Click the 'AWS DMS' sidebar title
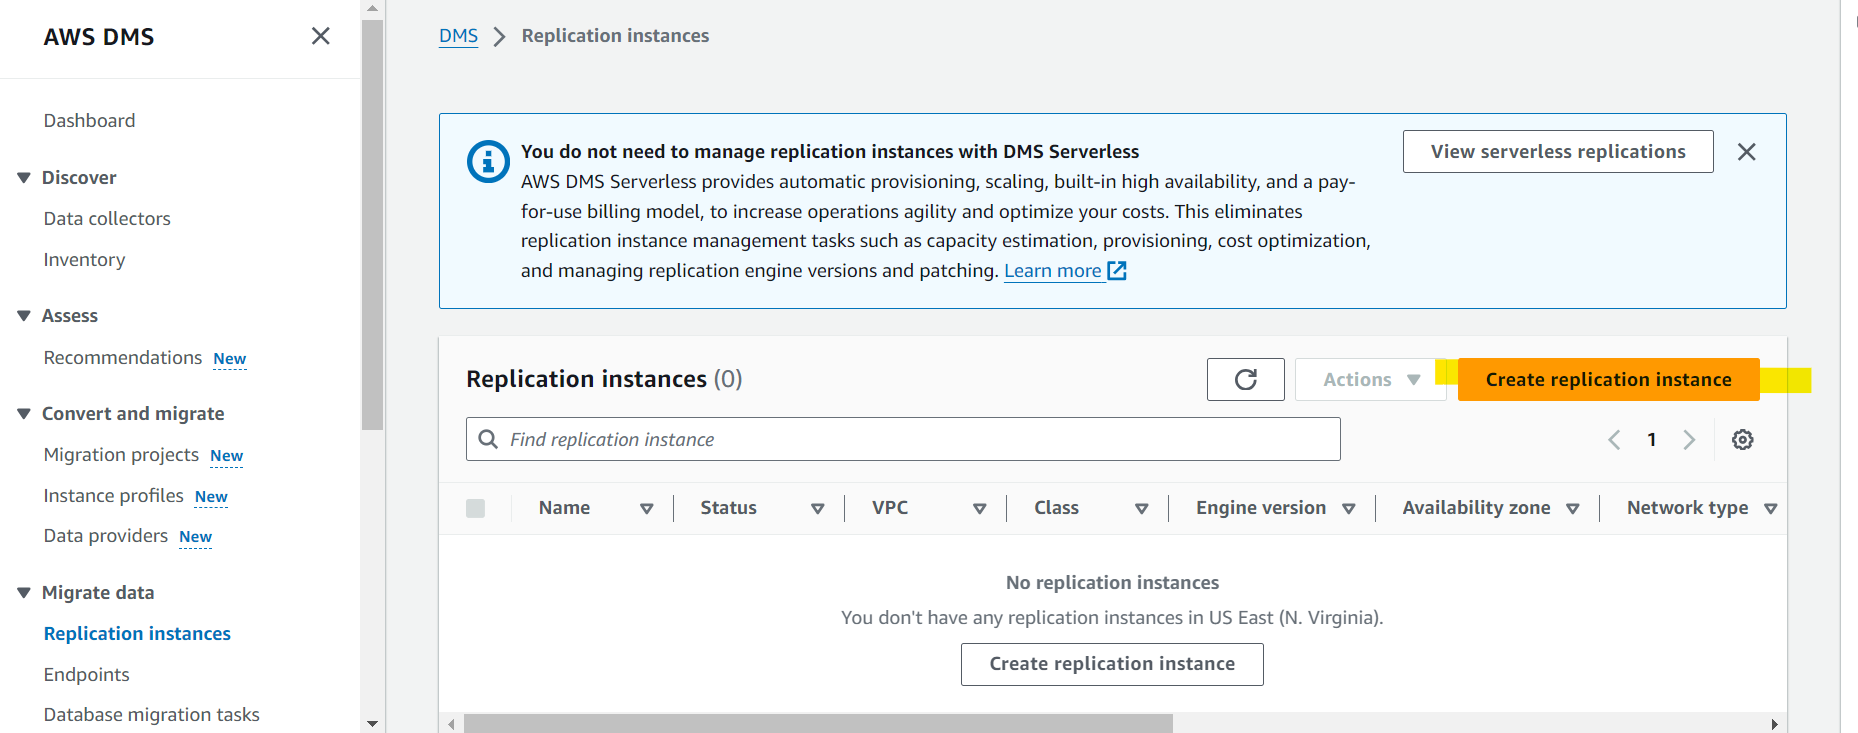The height and width of the screenshot is (733, 1858). (x=99, y=37)
